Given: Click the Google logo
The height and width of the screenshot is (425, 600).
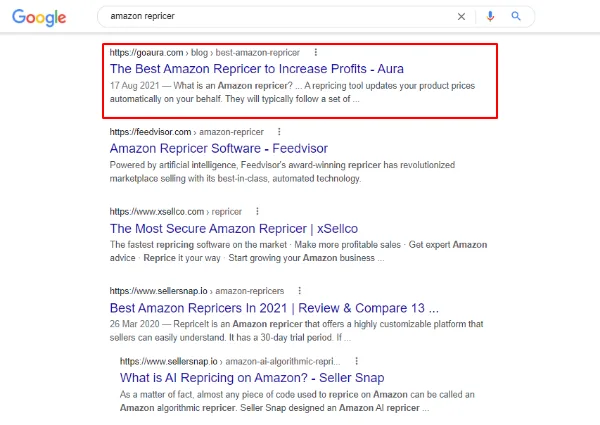Looking at the screenshot, I should [x=39, y=17].
